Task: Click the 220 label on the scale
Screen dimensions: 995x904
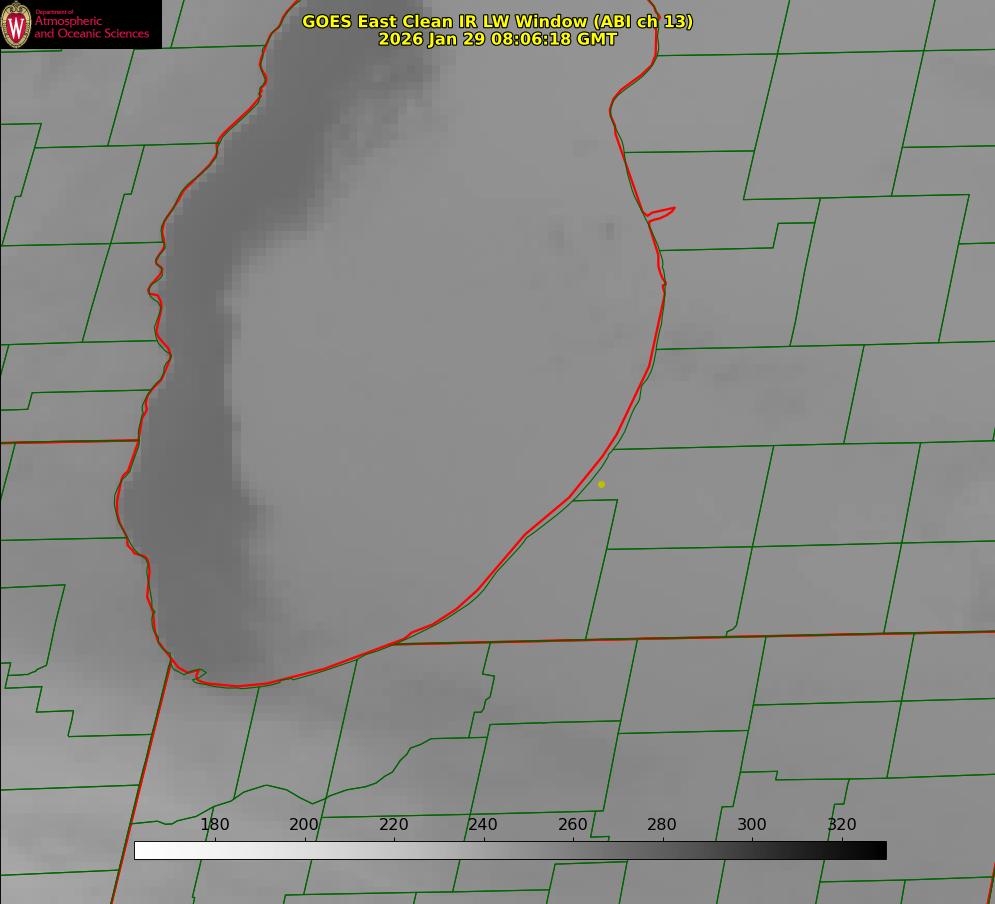Action: (394, 825)
